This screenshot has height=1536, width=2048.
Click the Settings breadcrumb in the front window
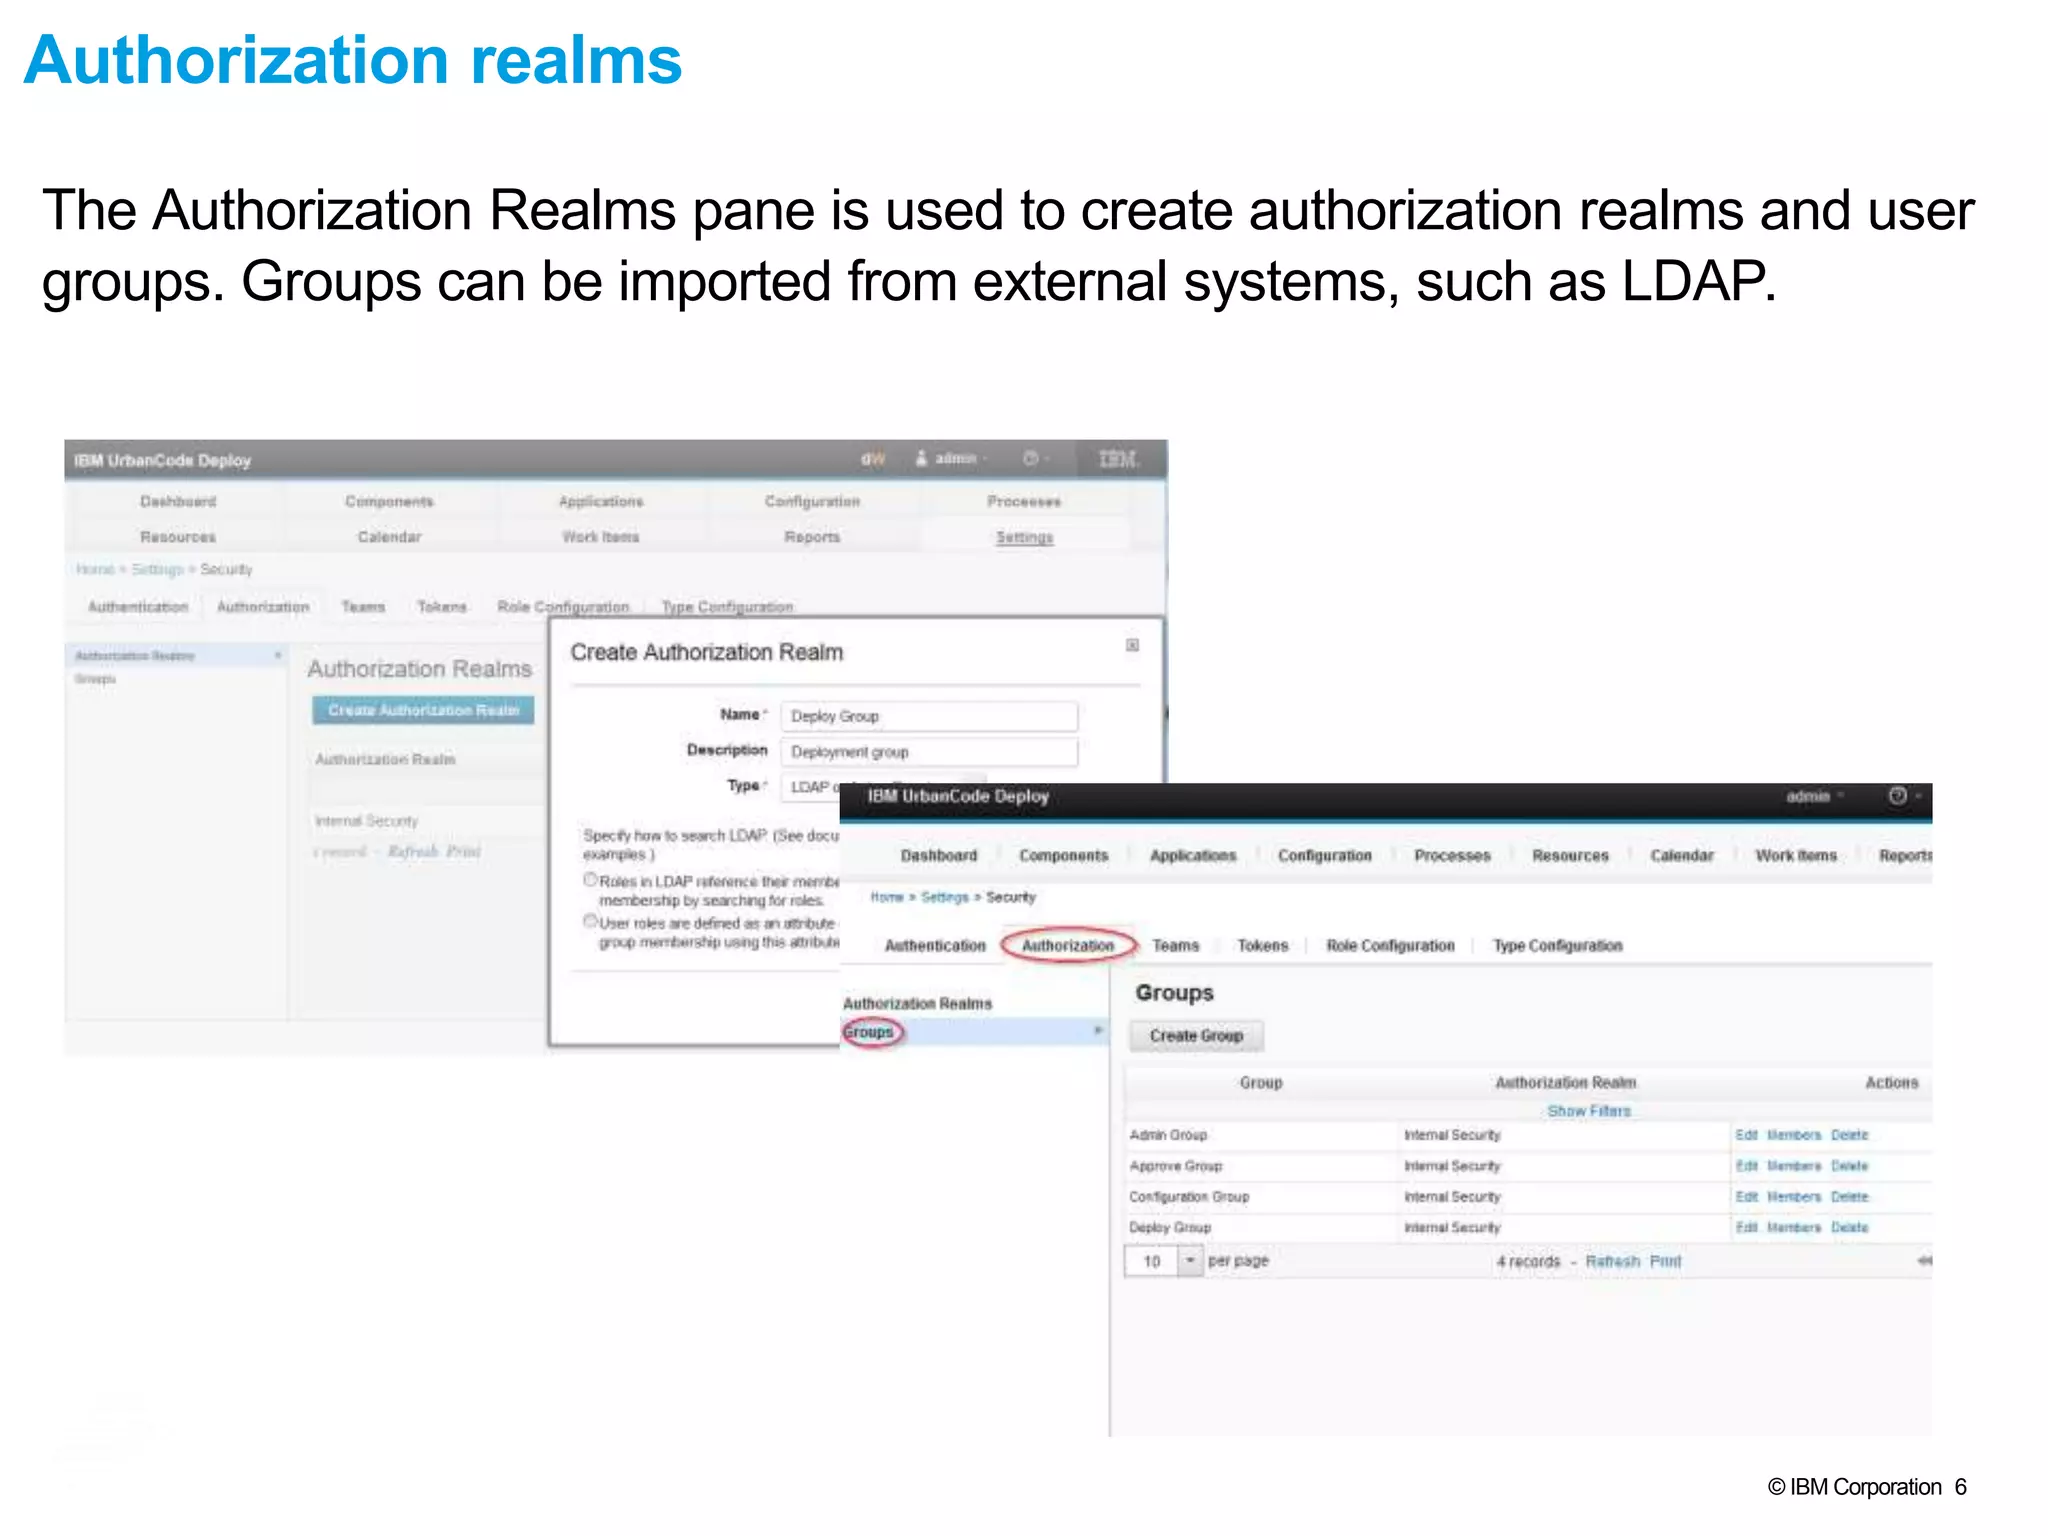point(944,897)
